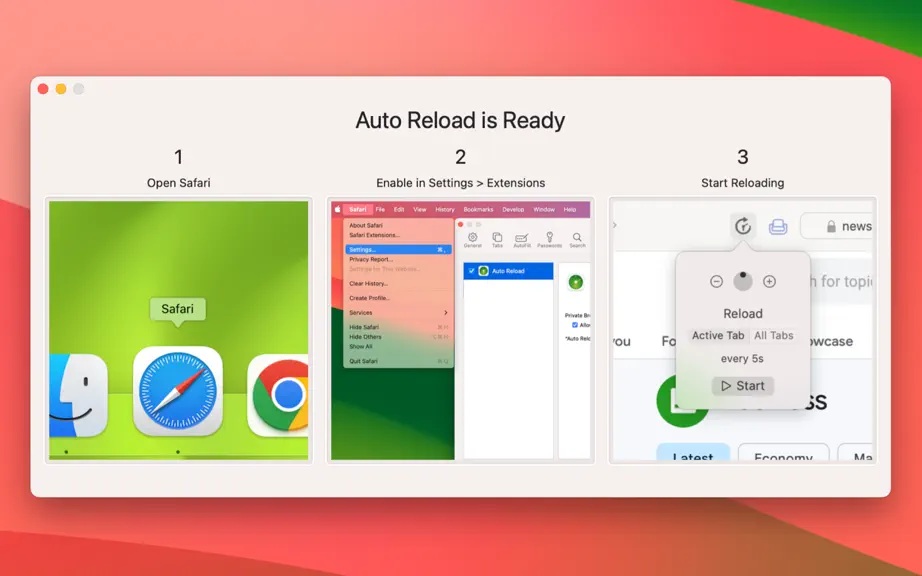
Task: Click the Google Chrome icon in the Dock
Action: (x=278, y=394)
